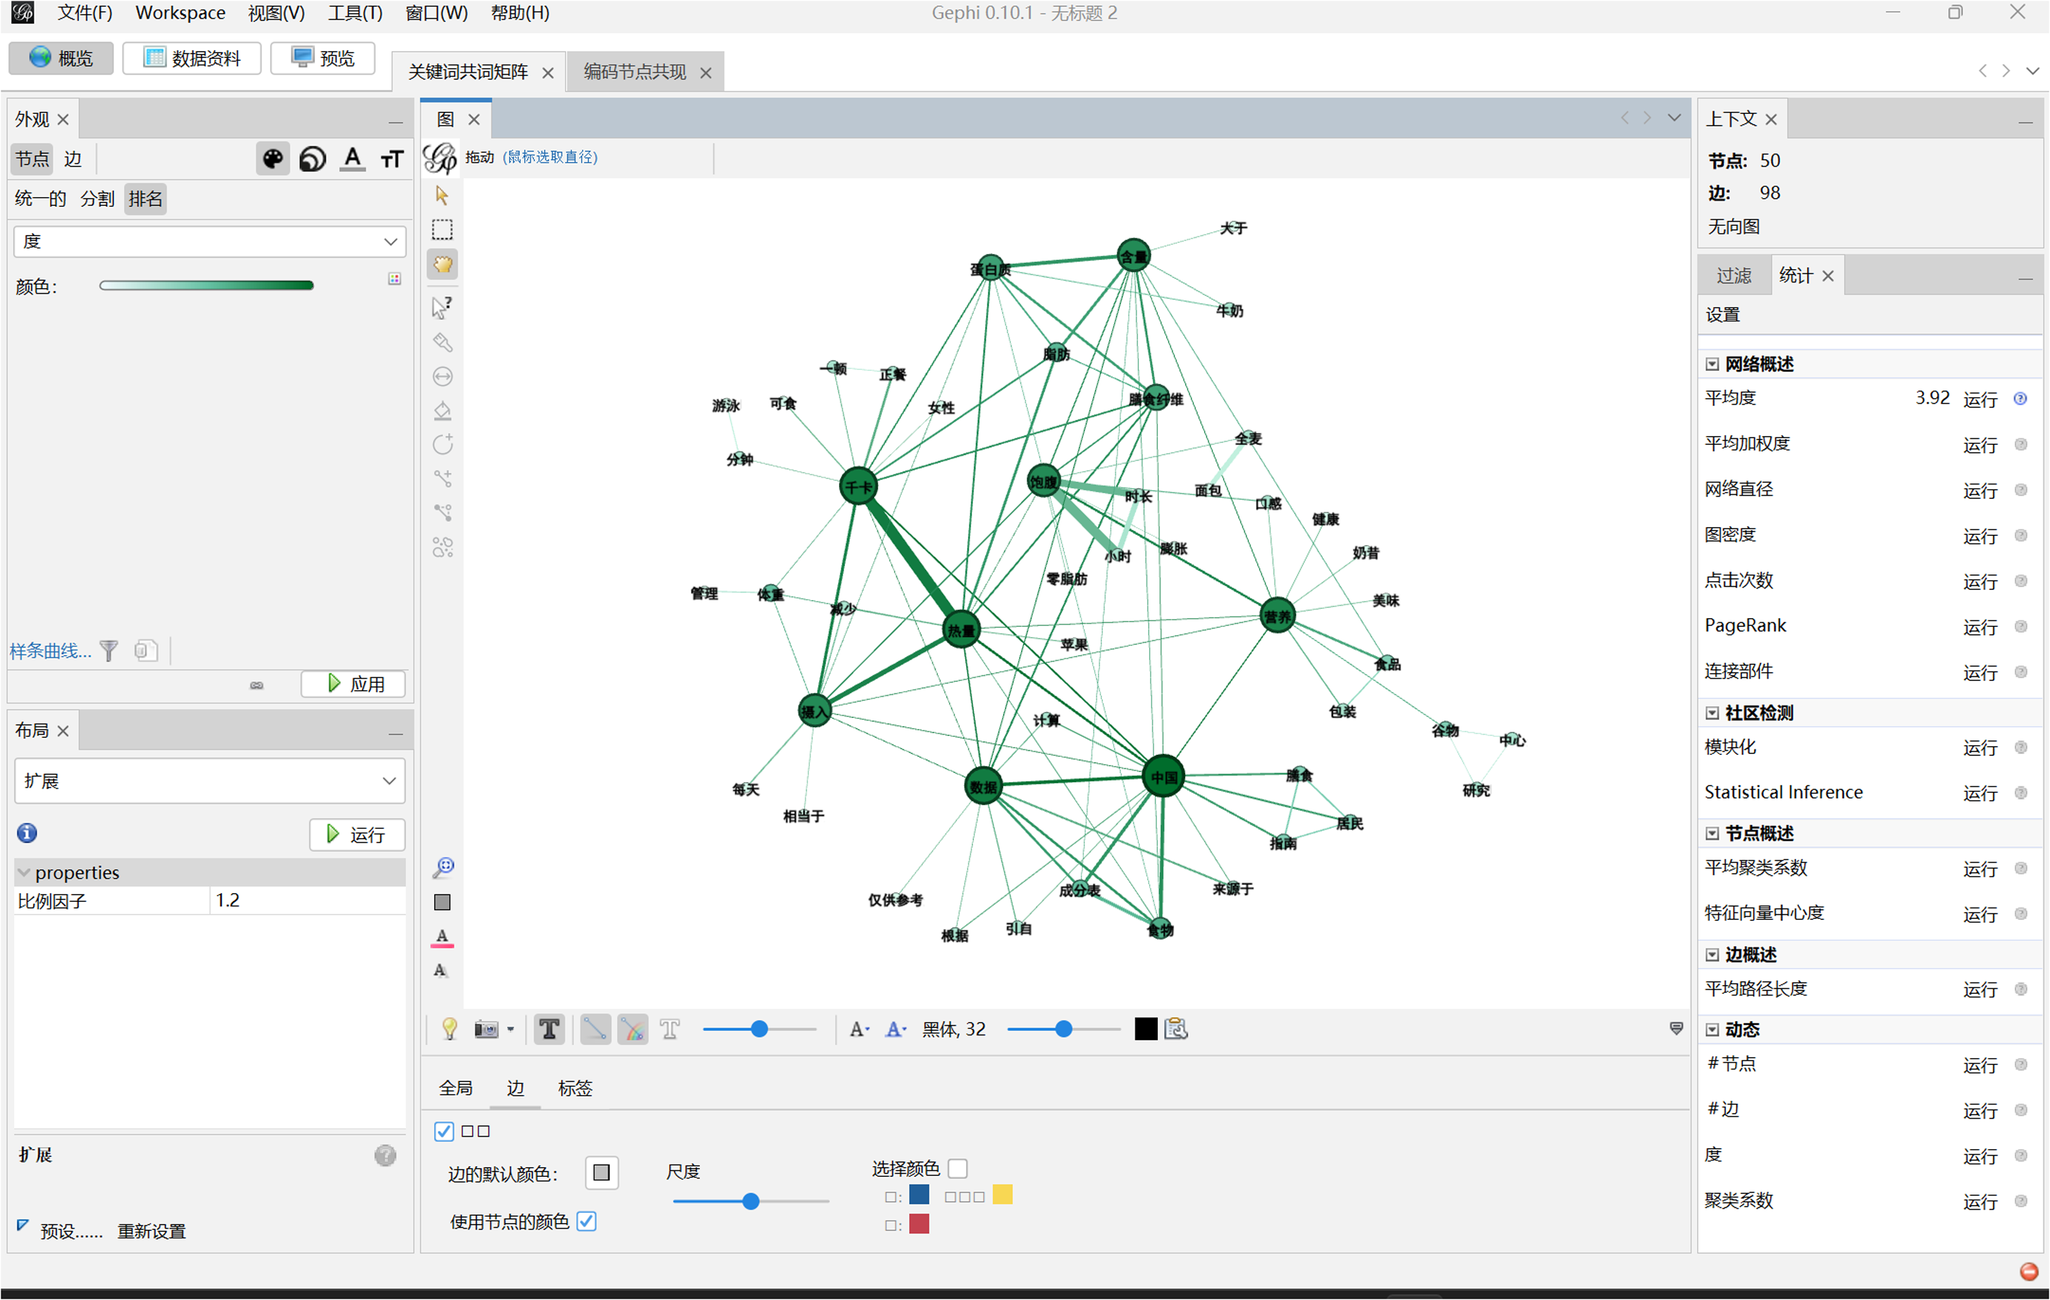2050x1300 pixels.
Task: Toggle show node labels T button
Action: point(549,1029)
